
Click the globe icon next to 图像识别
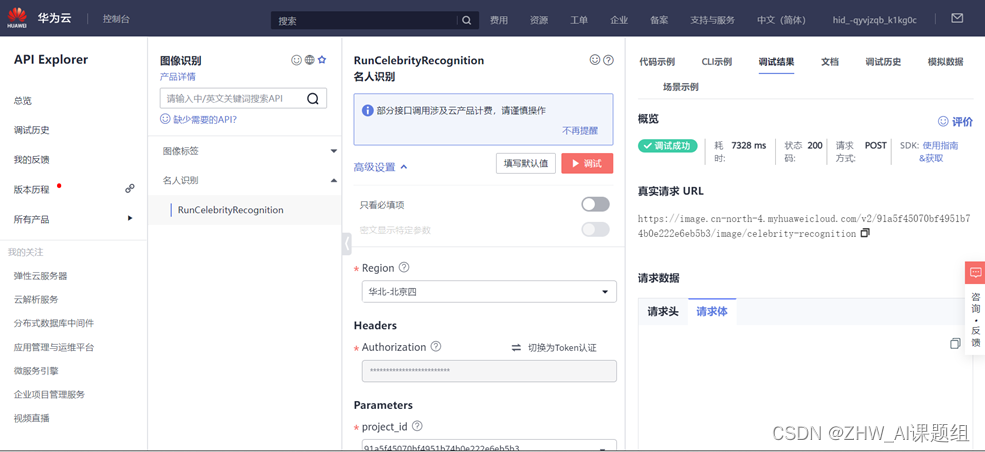pyautogui.click(x=310, y=60)
